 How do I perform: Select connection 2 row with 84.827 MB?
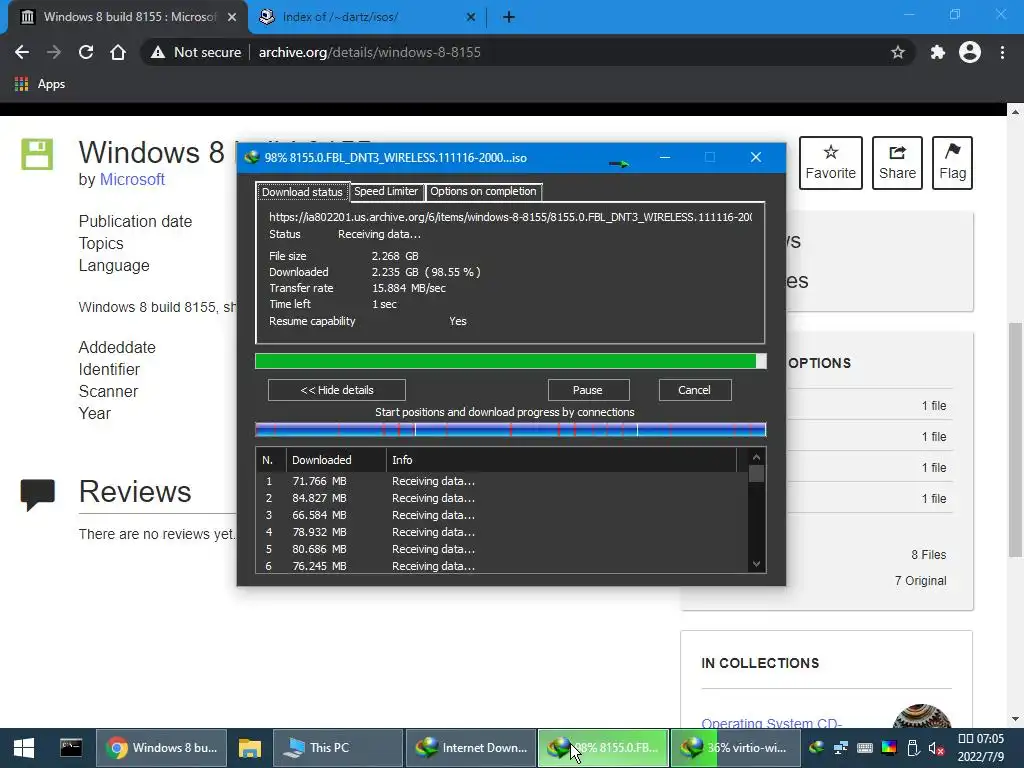point(502,498)
